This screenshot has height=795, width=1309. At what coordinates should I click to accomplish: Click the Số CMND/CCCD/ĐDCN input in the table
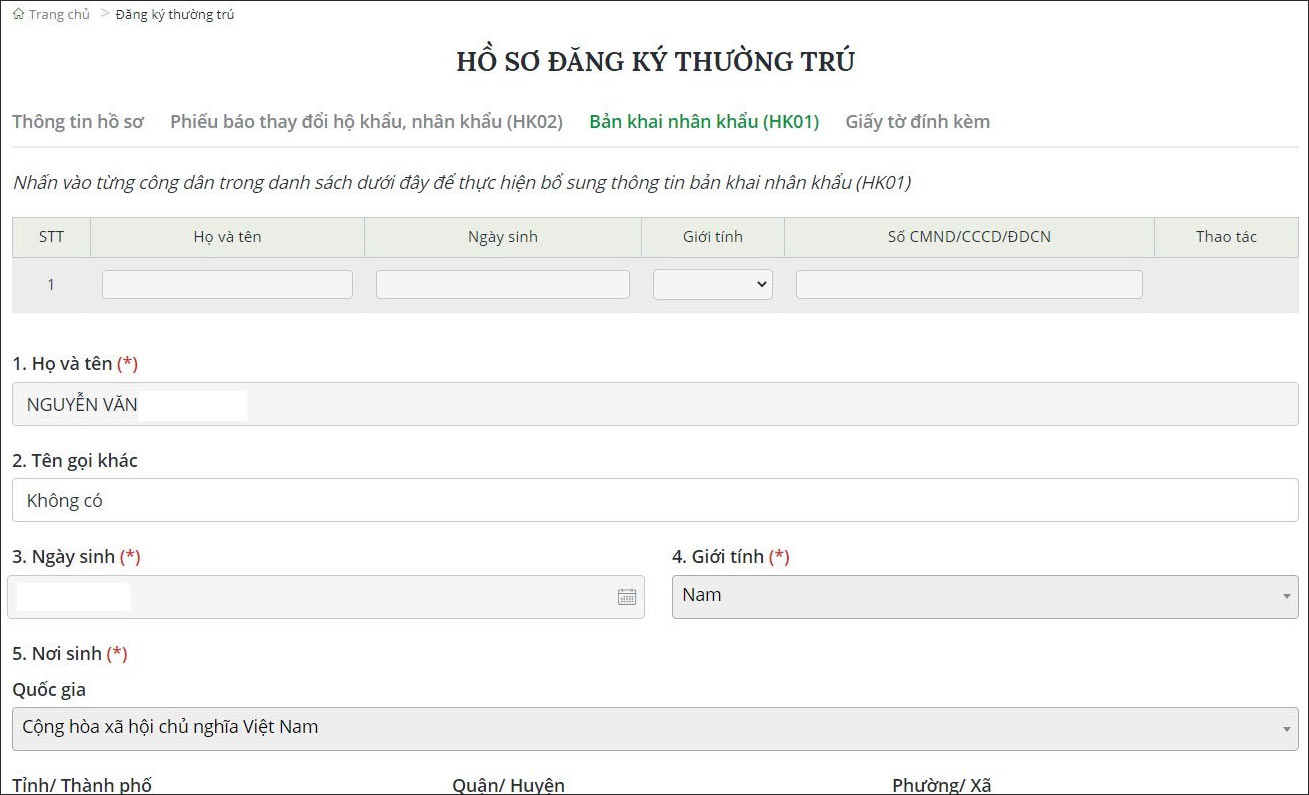(968, 284)
